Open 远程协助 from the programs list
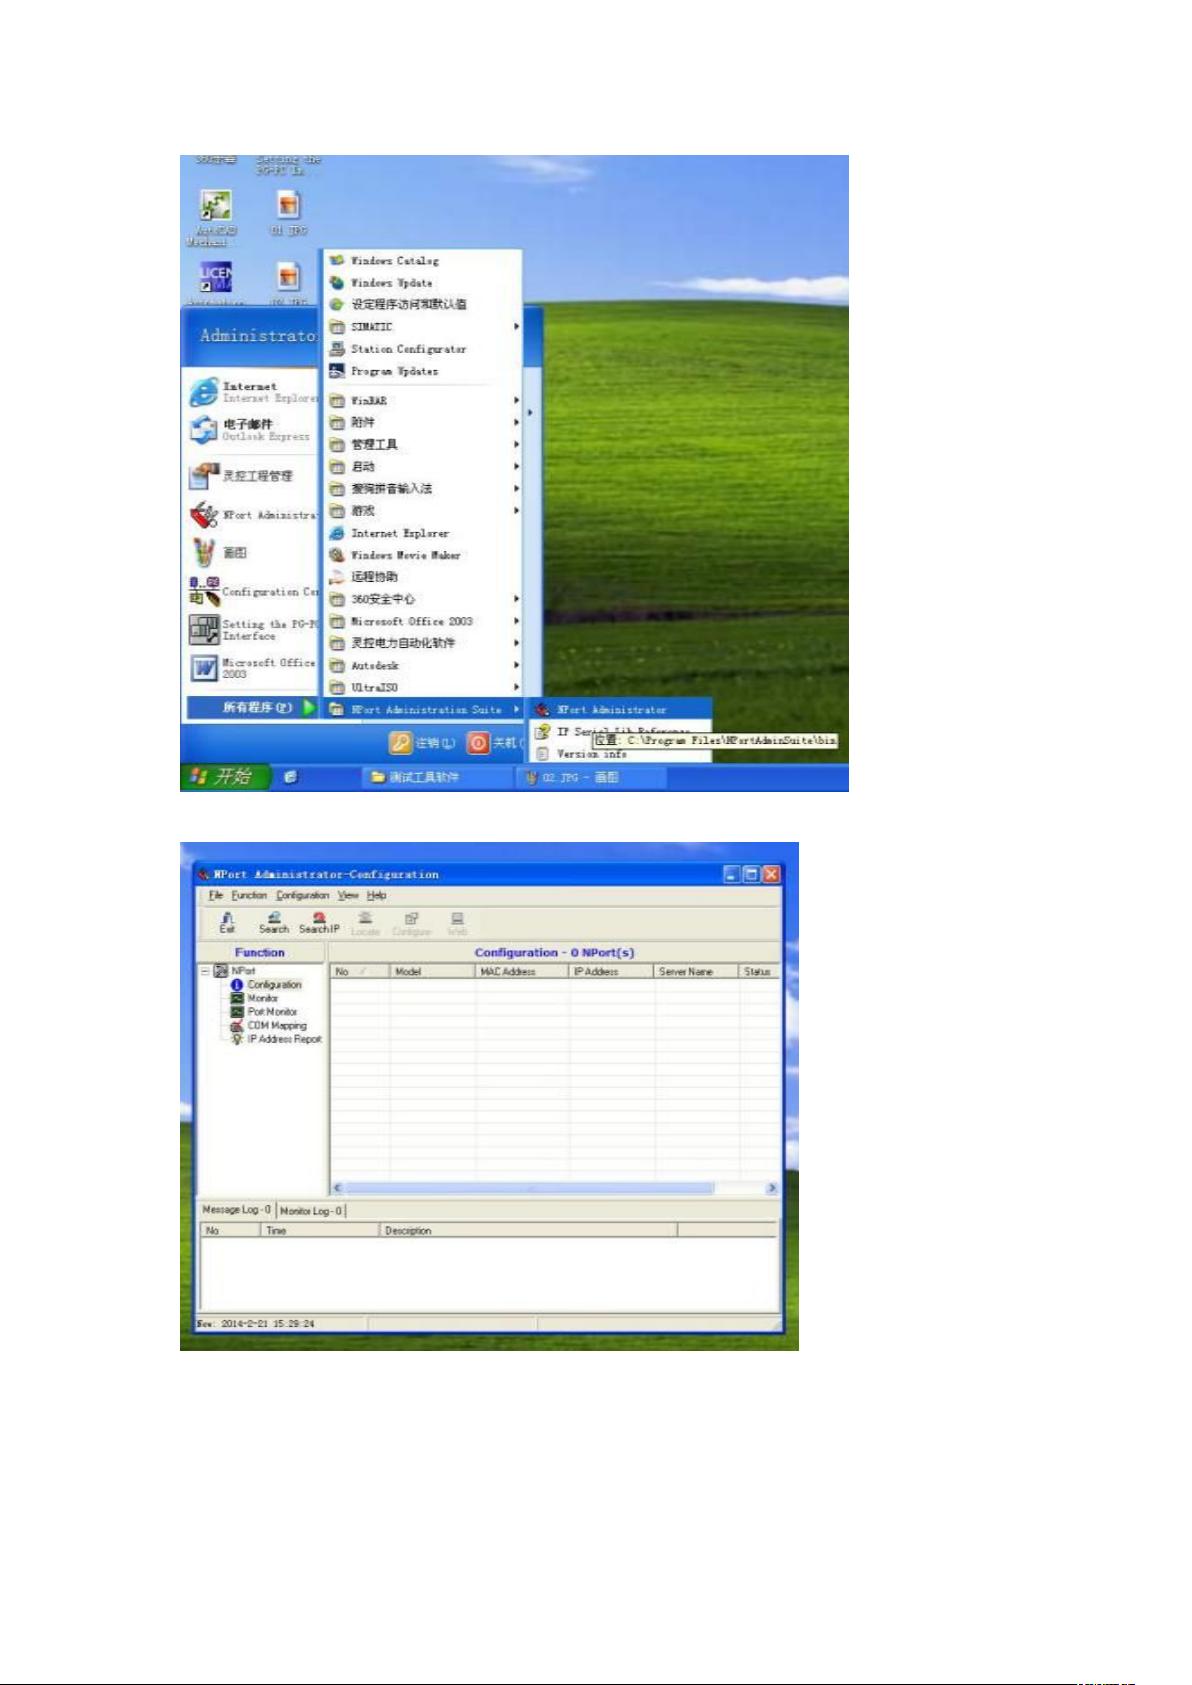The height and width of the screenshot is (1685, 1192). coord(424,577)
